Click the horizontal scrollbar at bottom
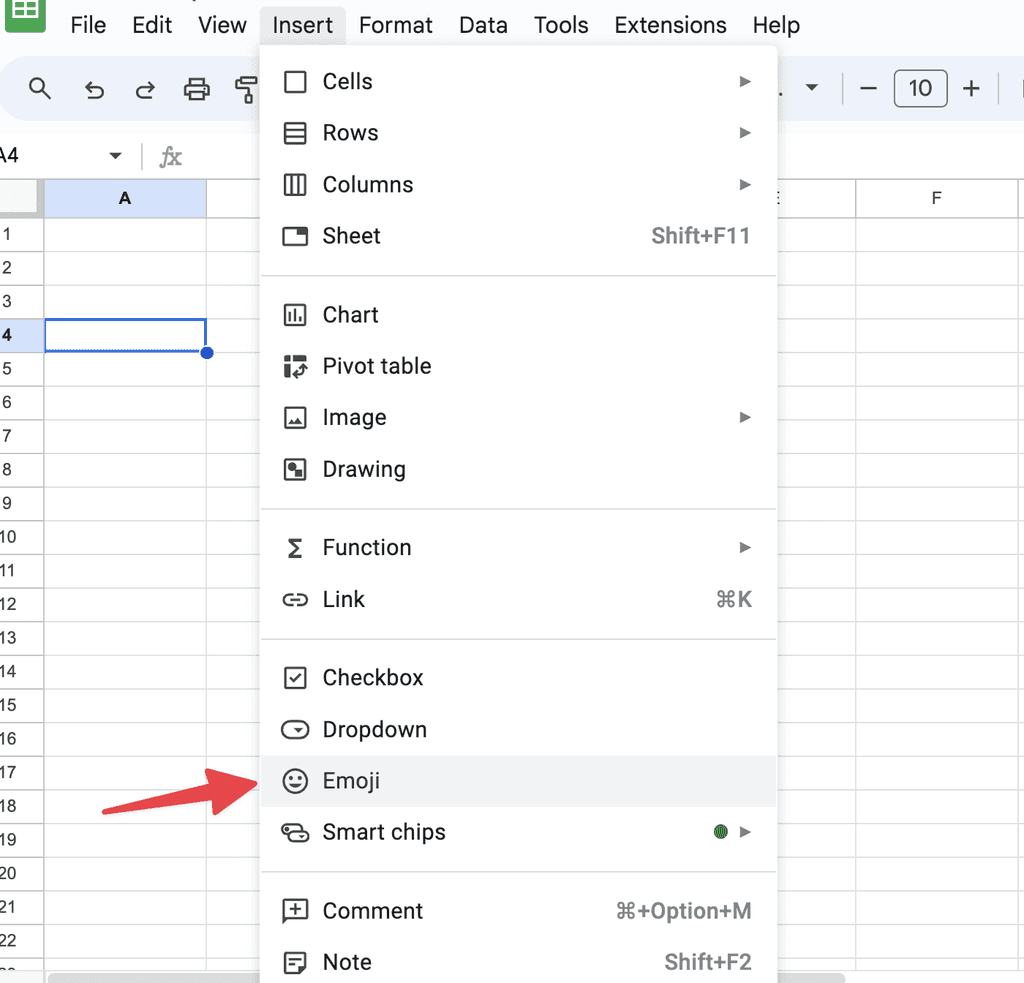This screenshot has height=983, width=1024. [x=447, y=978]
